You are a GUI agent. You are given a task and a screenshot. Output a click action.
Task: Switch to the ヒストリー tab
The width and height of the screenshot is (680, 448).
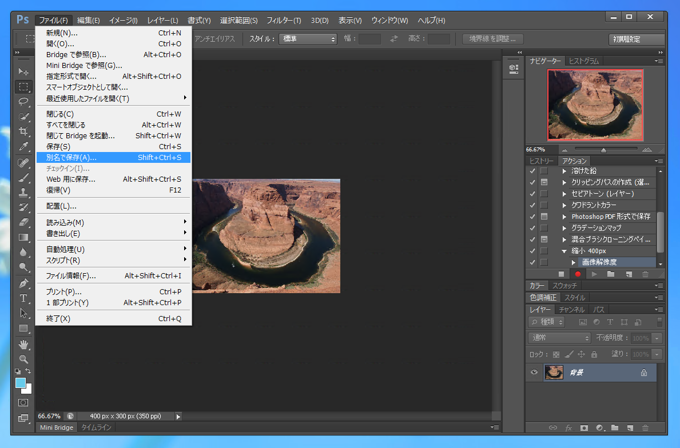point(541,161)
